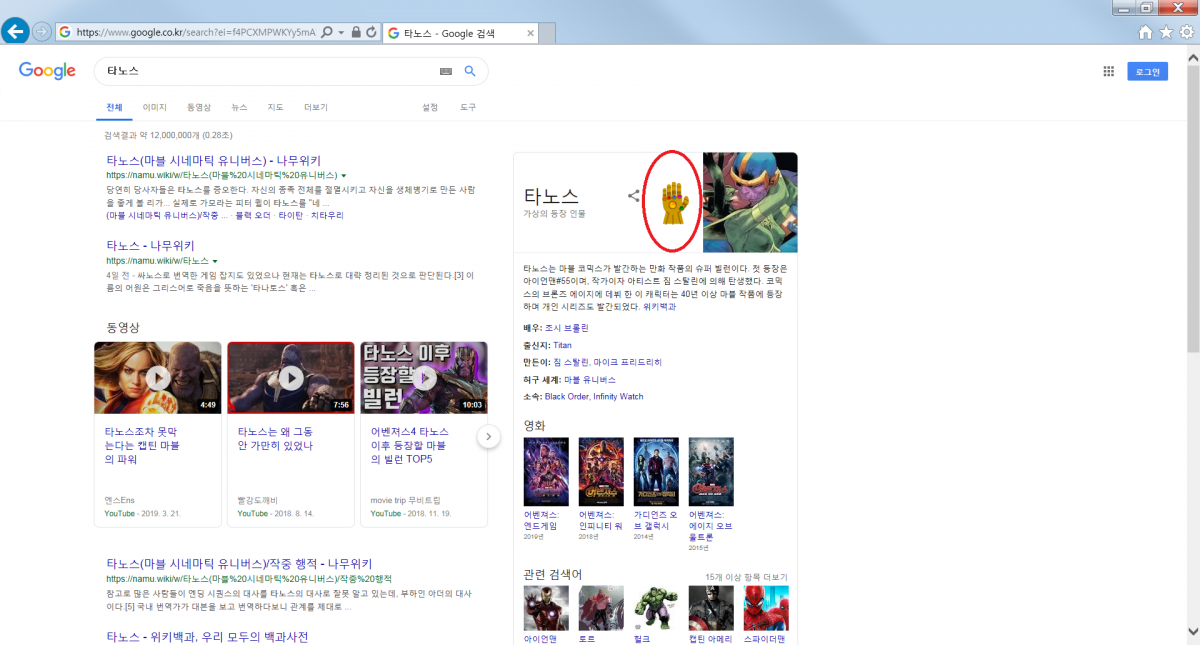Image resolution: width=1200 pixels, height=645 pixels.
Task: Click the browser Forward arrow button
Action: coord(42,32)
